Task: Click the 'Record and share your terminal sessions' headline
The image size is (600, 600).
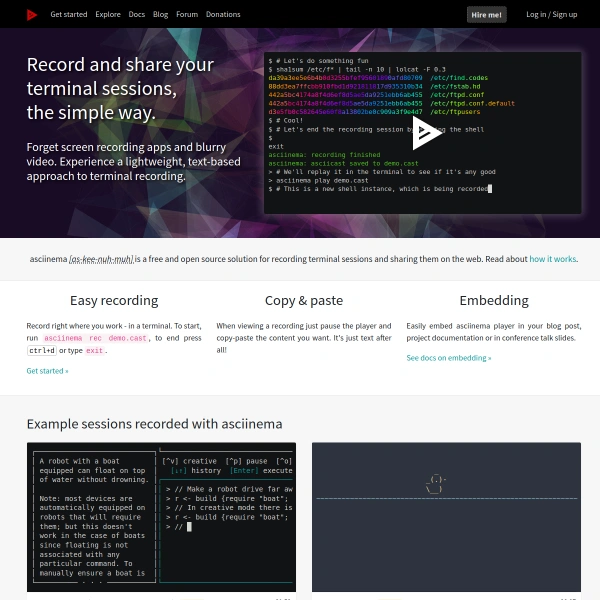Action: [120, 88]
